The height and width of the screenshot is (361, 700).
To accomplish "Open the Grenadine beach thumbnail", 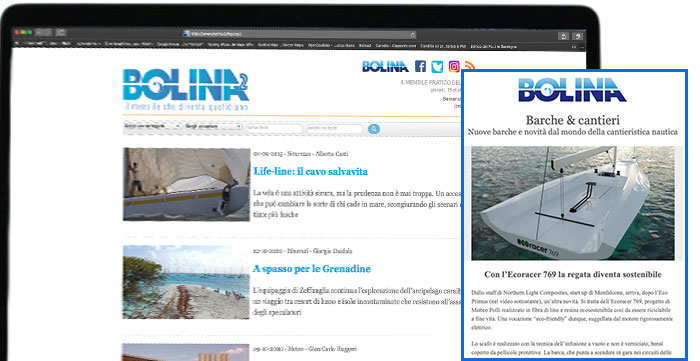I will [x=186, y=282].
